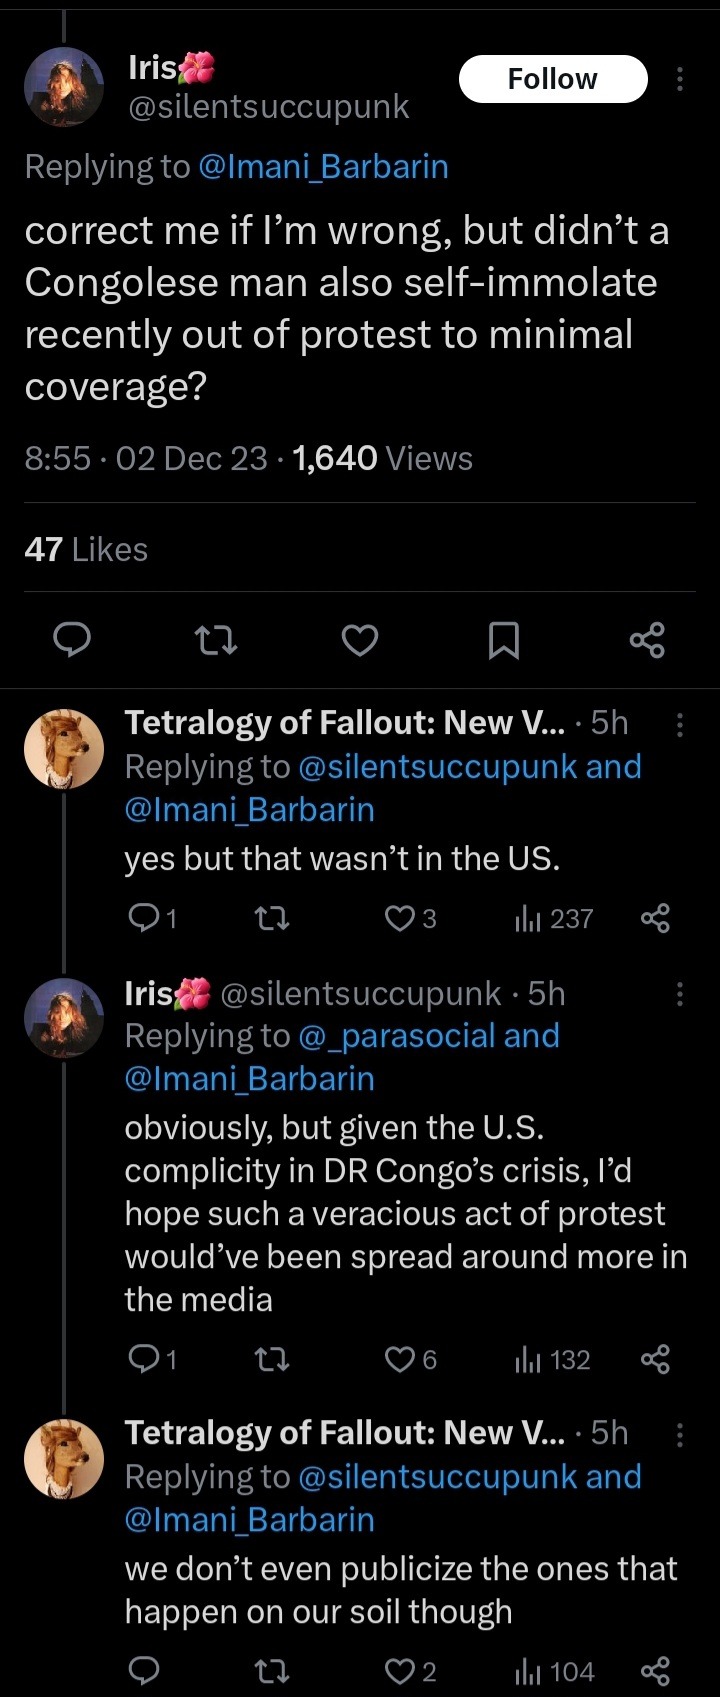Bookmark the main tweet
The image size is (720, 1697).
click(503, 640)
